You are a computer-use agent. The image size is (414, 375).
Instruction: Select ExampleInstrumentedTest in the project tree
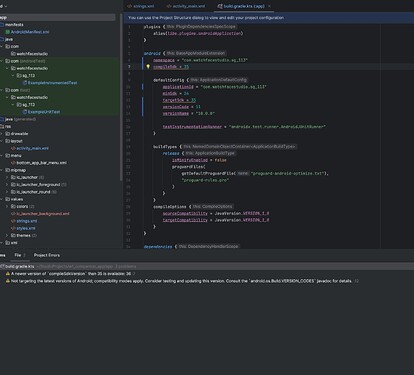pos(53,83)
